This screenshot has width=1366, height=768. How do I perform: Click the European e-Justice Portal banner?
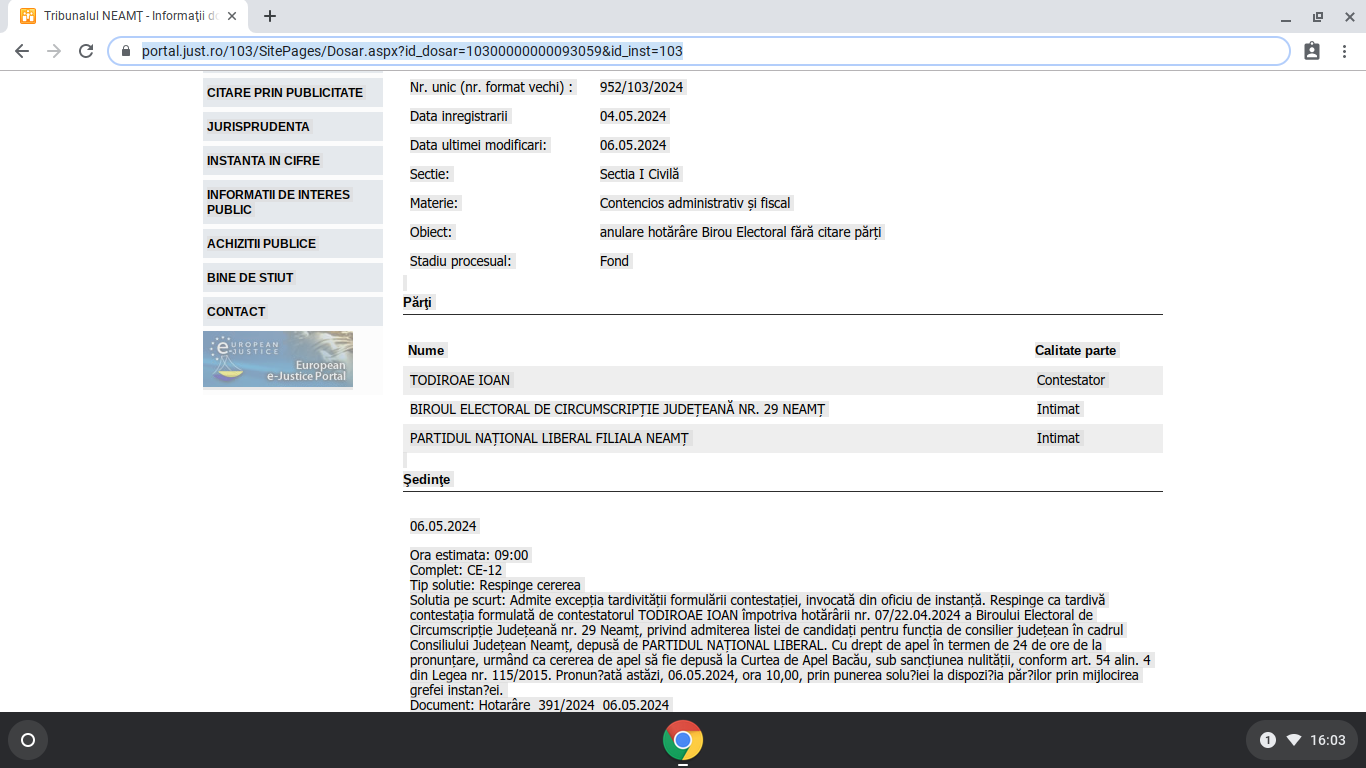278,360
